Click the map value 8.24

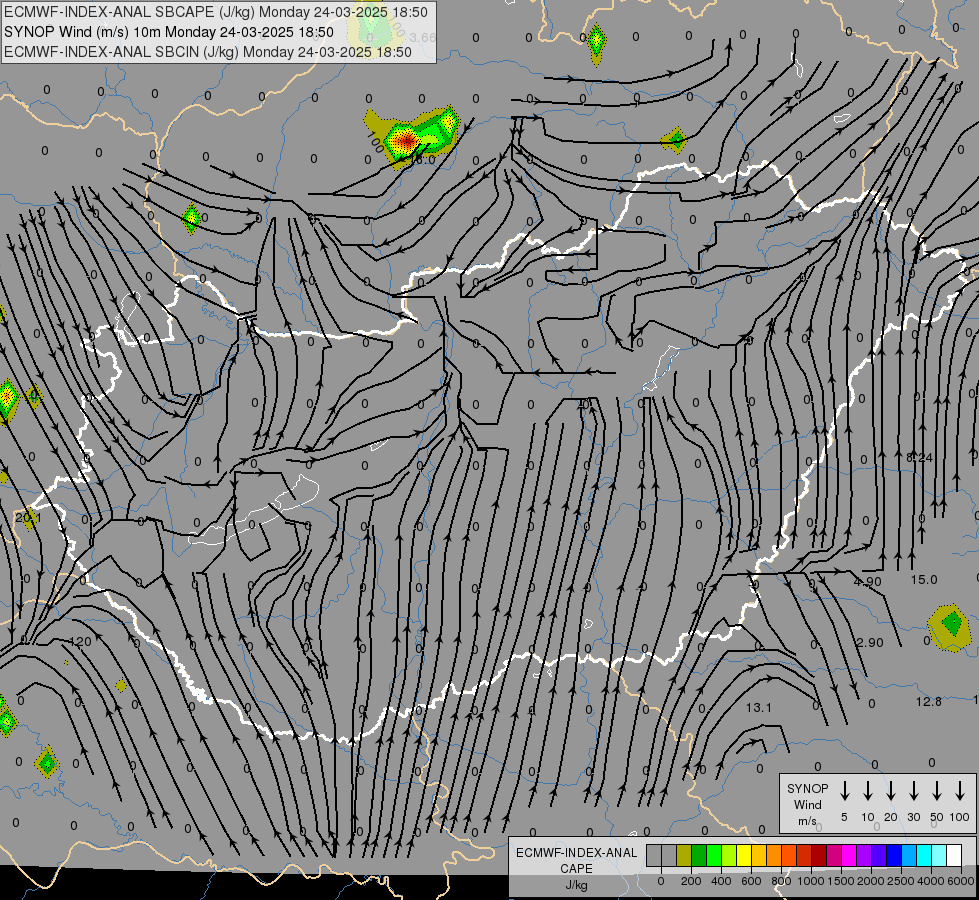pyautogui.click(x=920, y=458)
